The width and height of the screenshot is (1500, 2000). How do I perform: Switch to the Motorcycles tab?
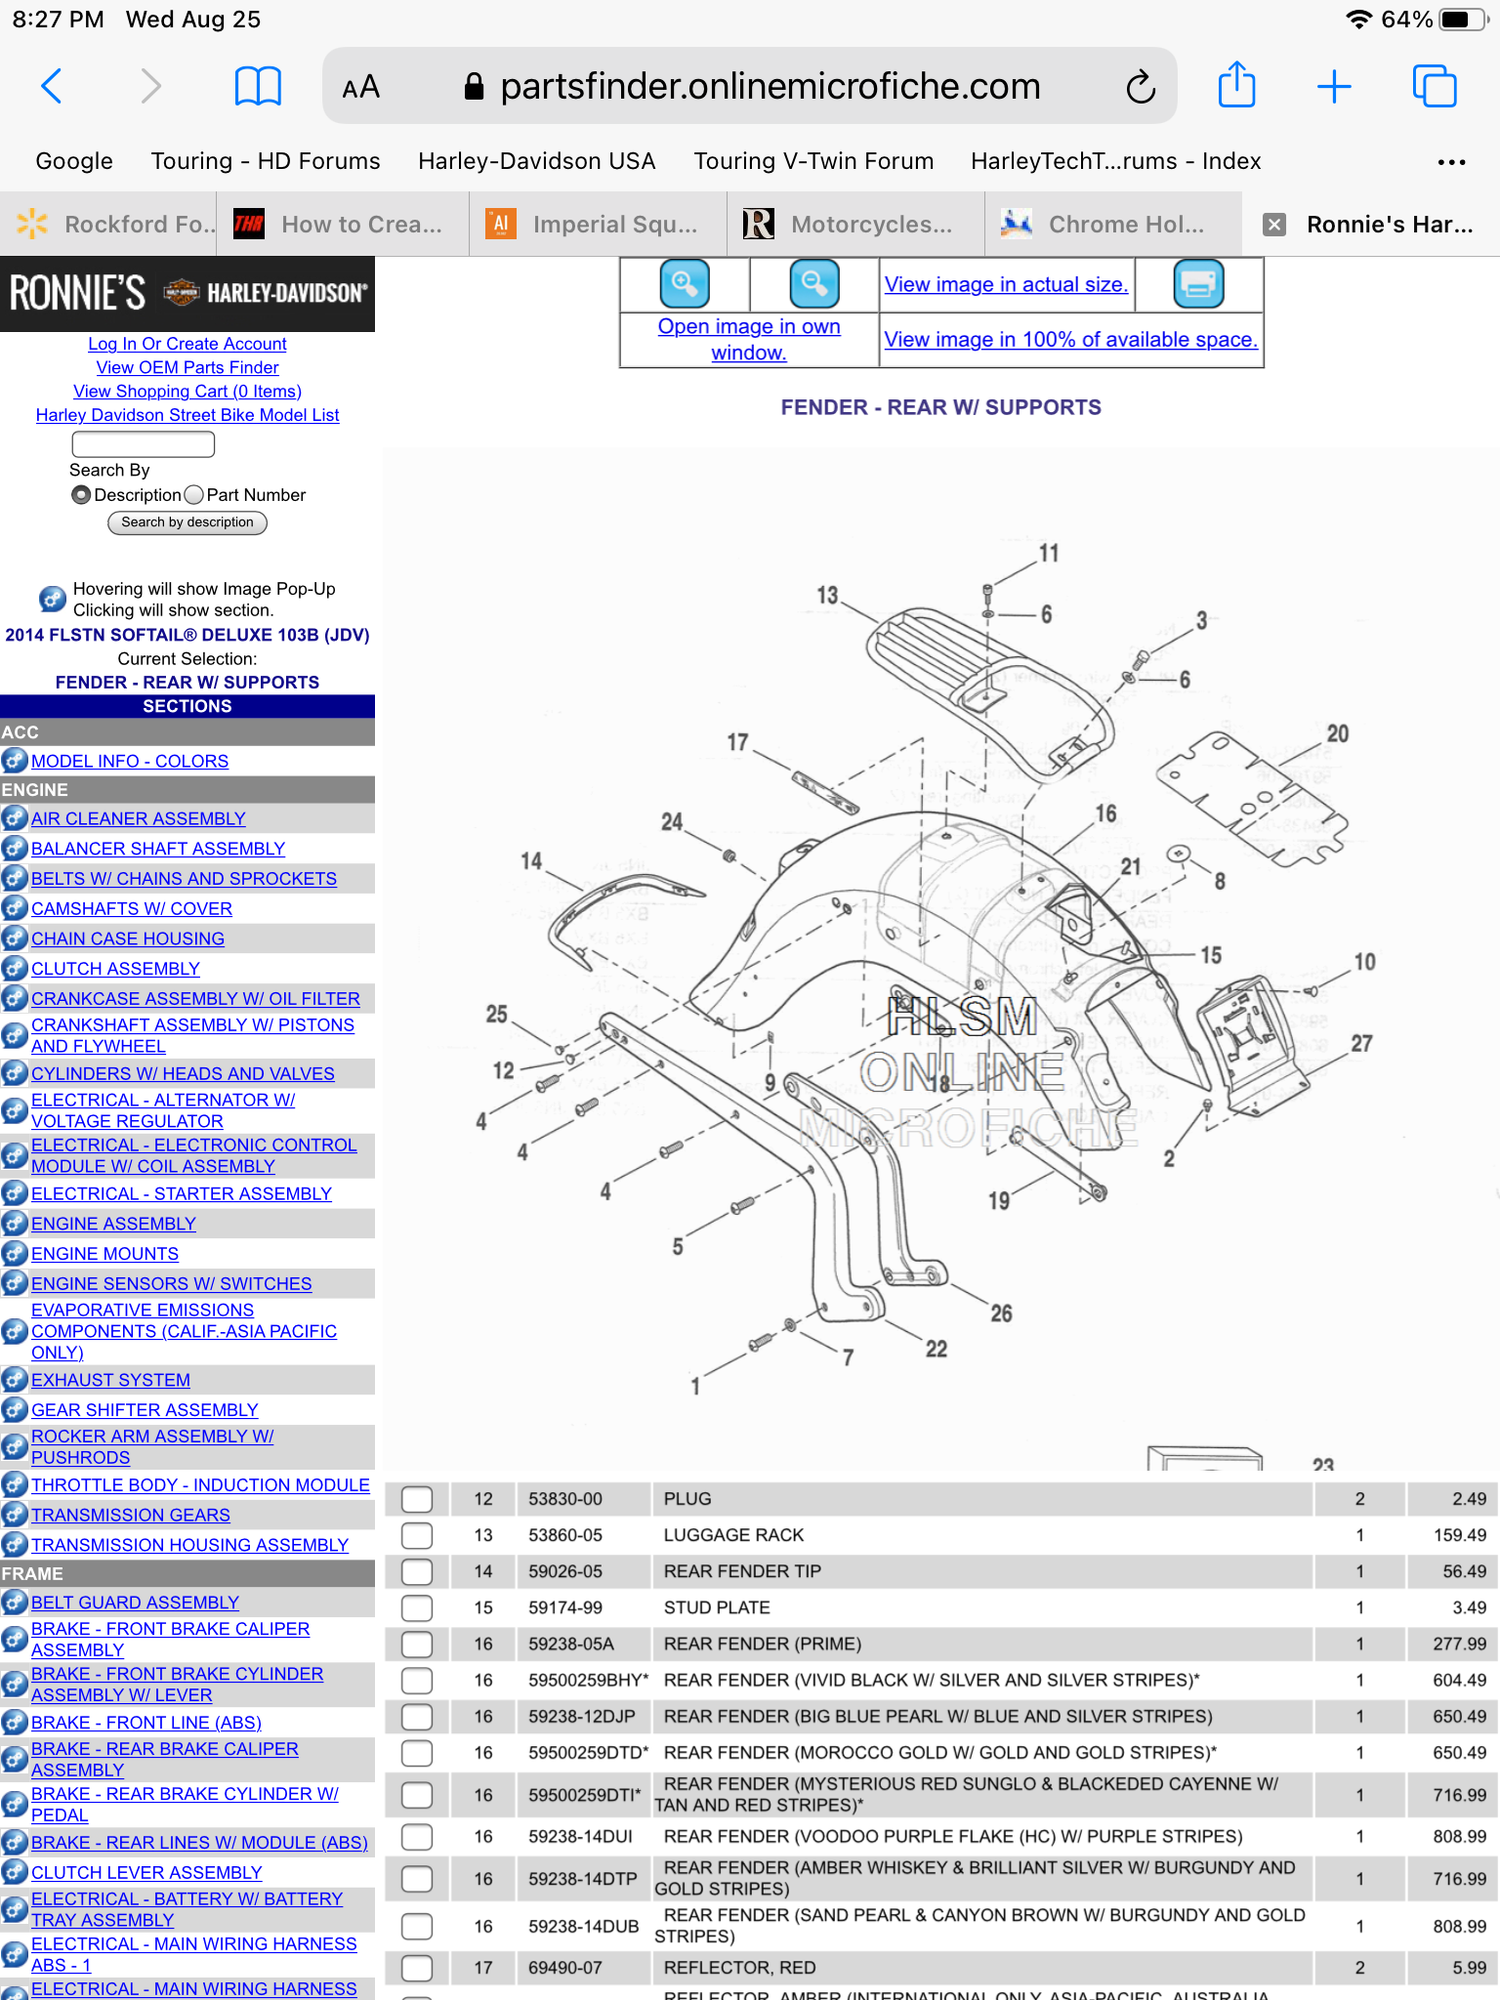(x=855, y=224)
